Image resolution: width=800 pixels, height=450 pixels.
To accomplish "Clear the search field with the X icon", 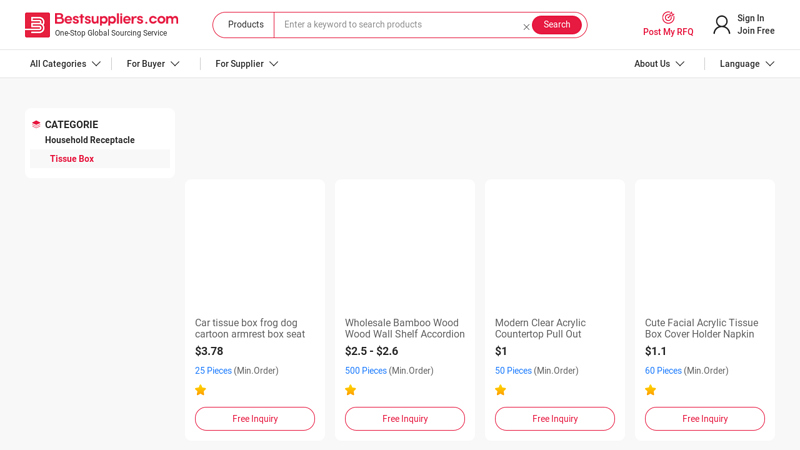I will (x=526, y=27).
